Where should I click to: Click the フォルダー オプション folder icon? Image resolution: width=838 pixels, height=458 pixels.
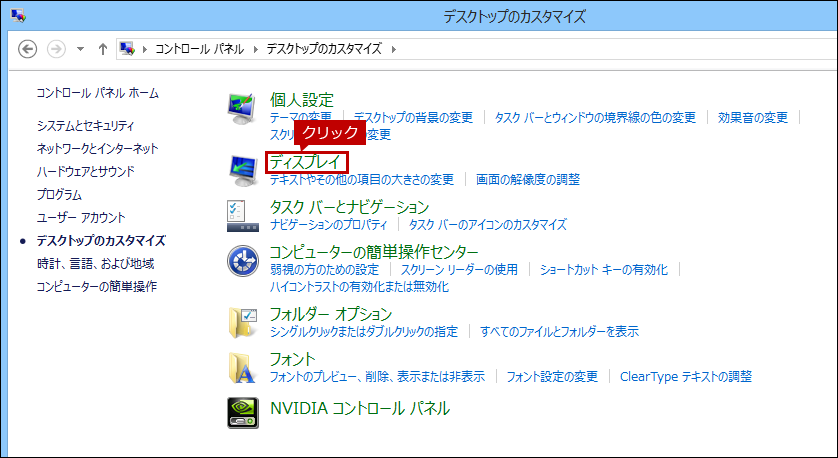[243, 323]
